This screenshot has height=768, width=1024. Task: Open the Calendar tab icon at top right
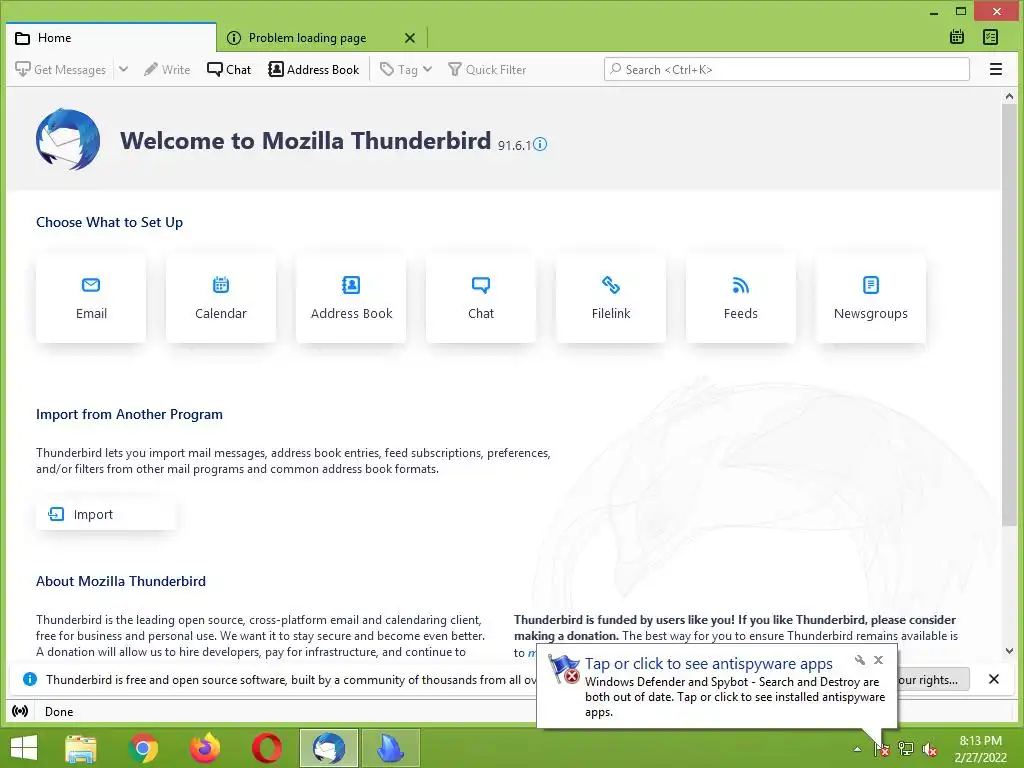click(957, 37)
